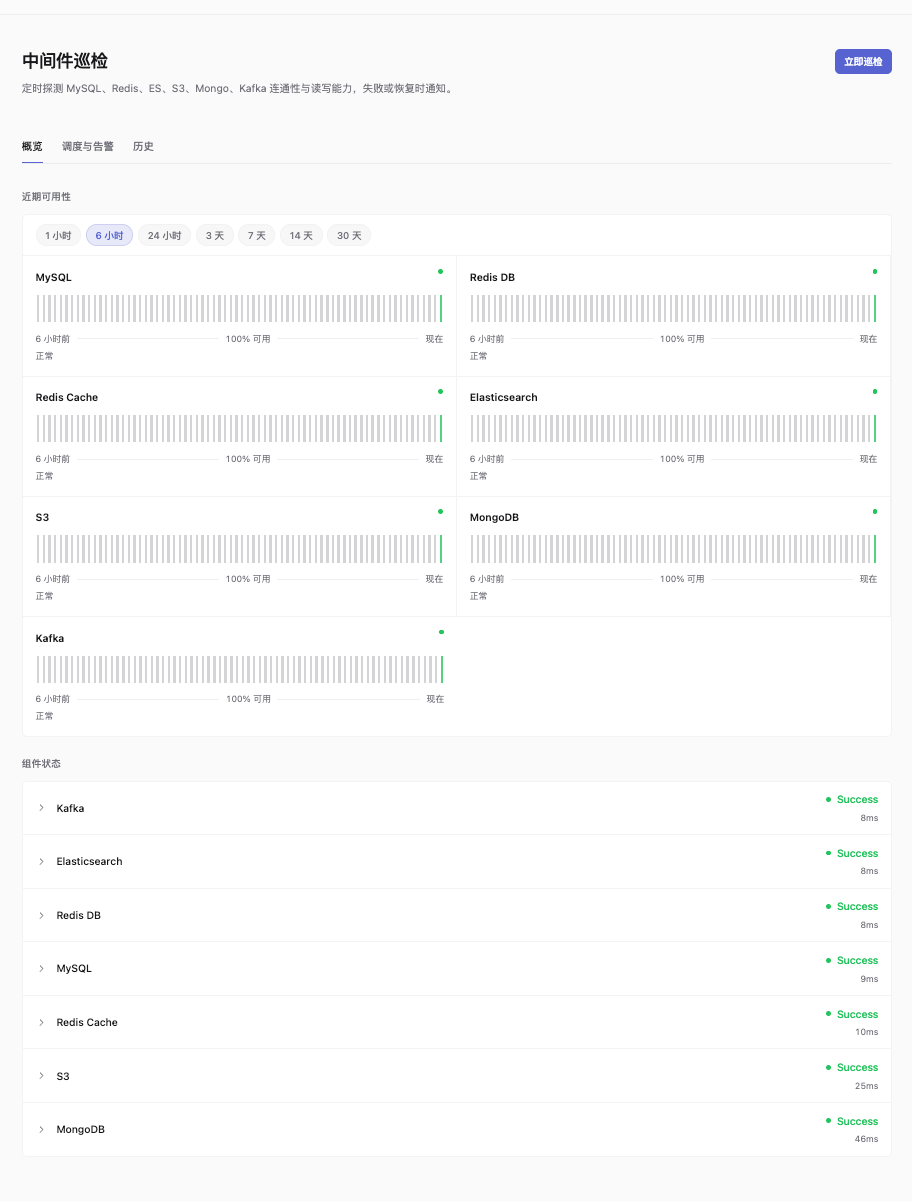Viewport: 912px width, 1201px height.
Task: Select the 1 小时 time range
Action: (x=58, y=236)
